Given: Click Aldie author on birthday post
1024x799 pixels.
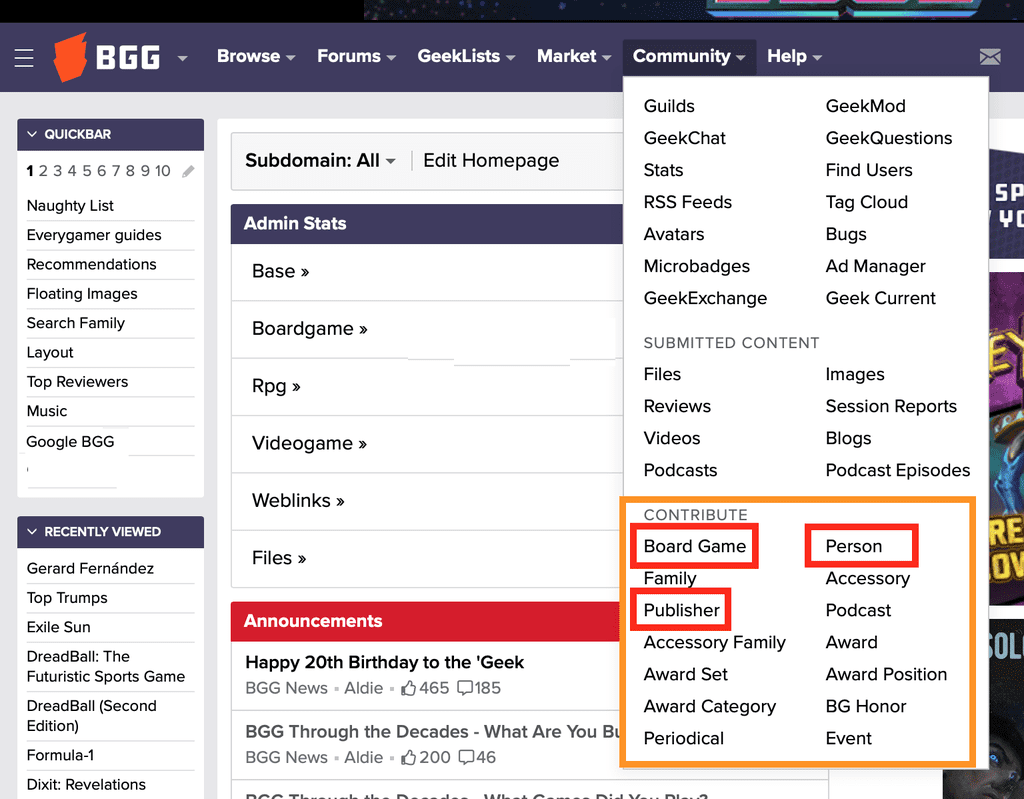Looking at the screenshot, I should [x=363, y=688].
